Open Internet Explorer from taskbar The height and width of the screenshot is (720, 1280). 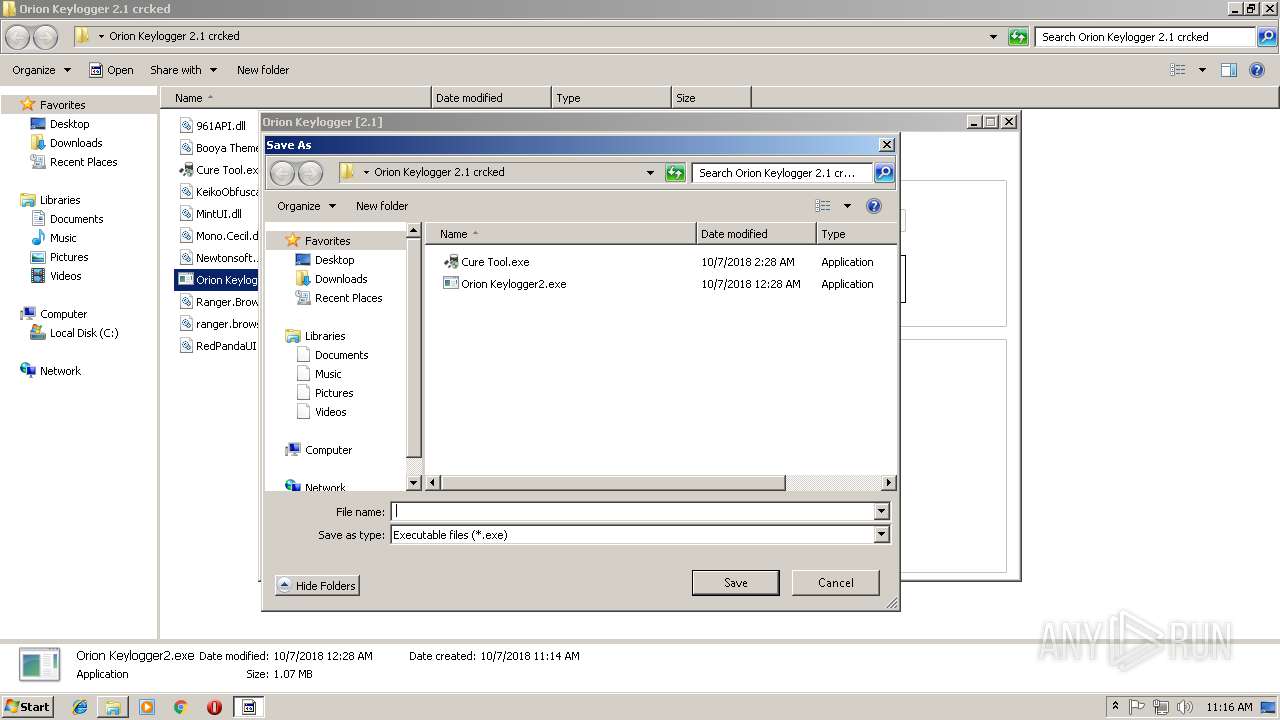coord(80,707)
